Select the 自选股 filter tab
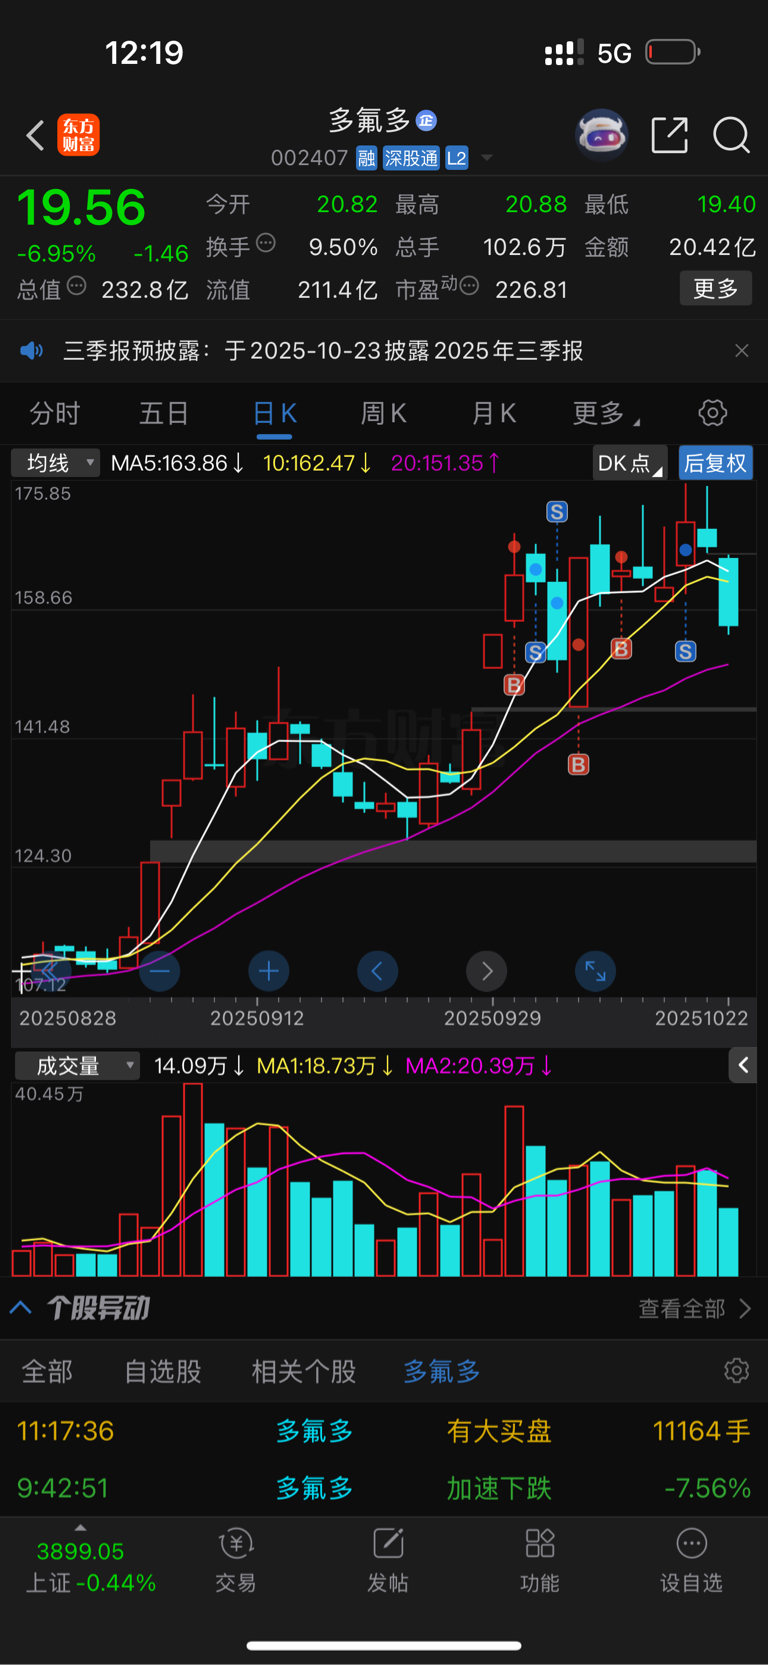 (x=163, y=1371)
